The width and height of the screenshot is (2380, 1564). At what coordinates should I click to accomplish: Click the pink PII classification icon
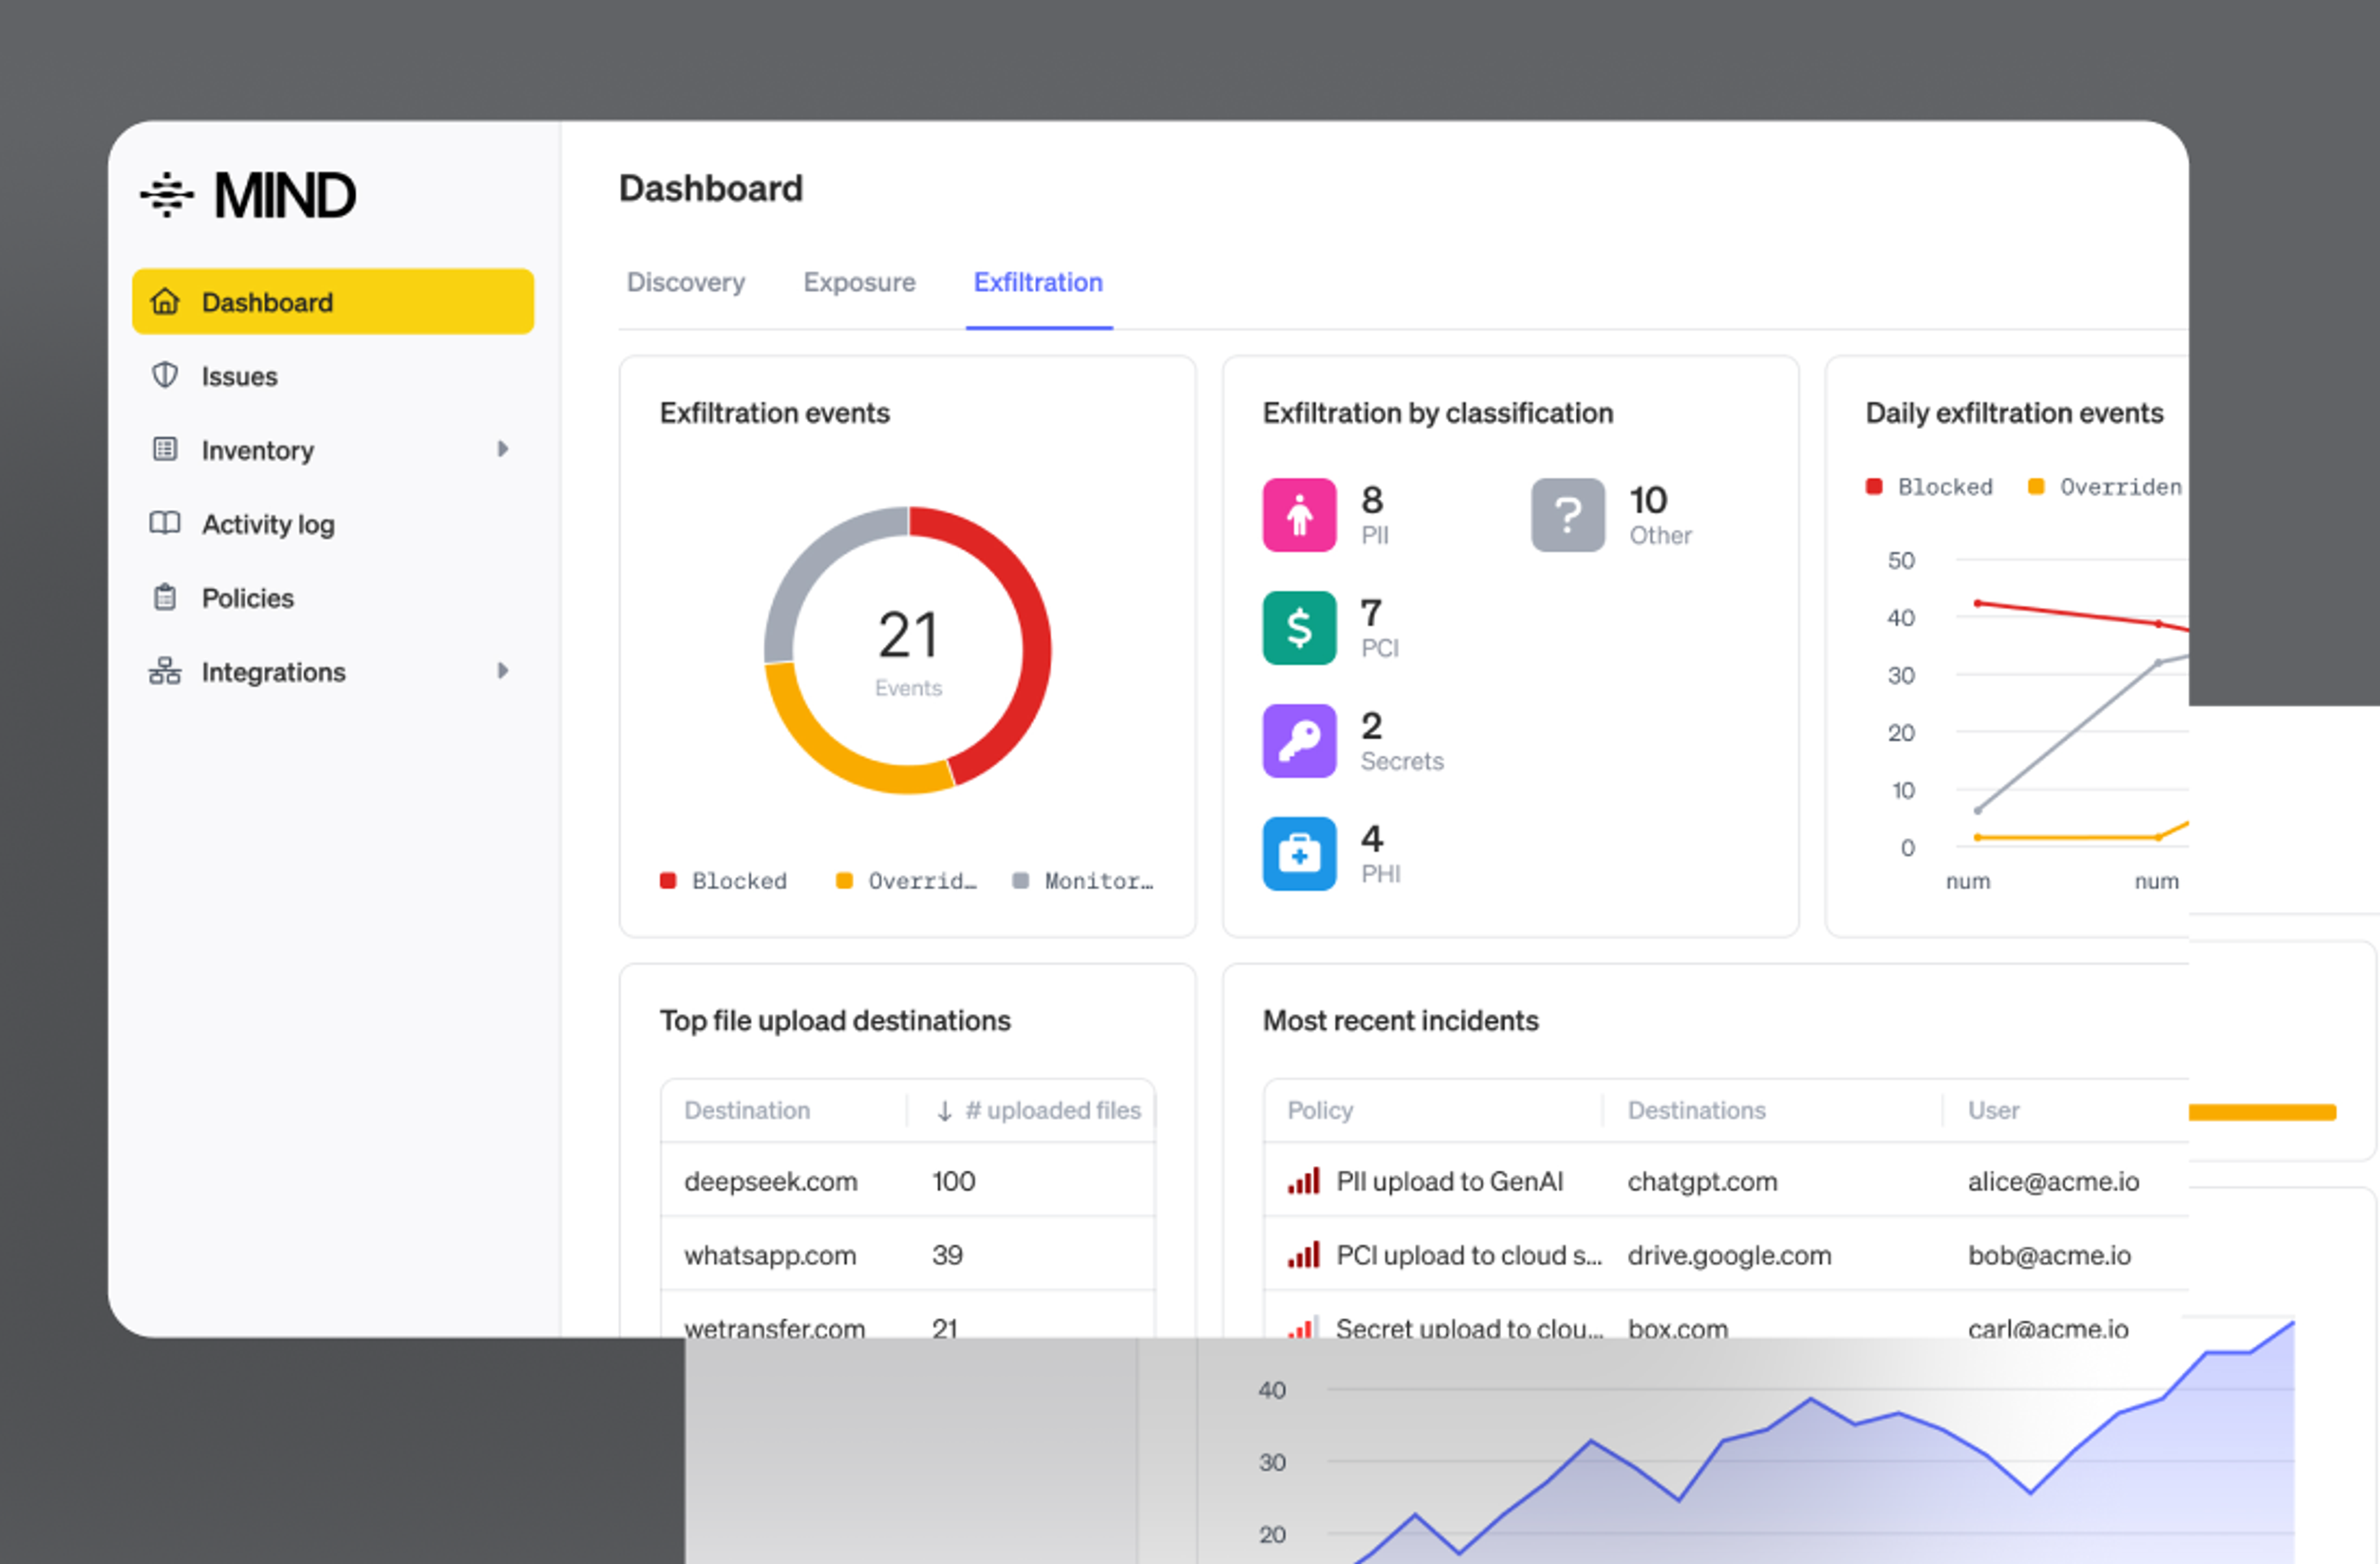pos(1299,515)
